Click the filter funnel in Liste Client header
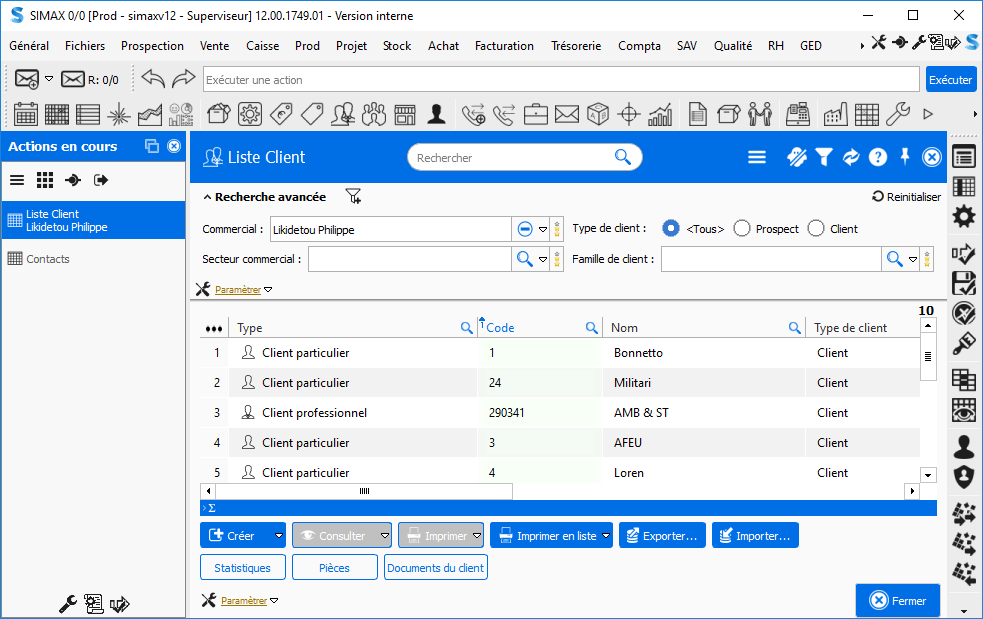 [823, 157]
